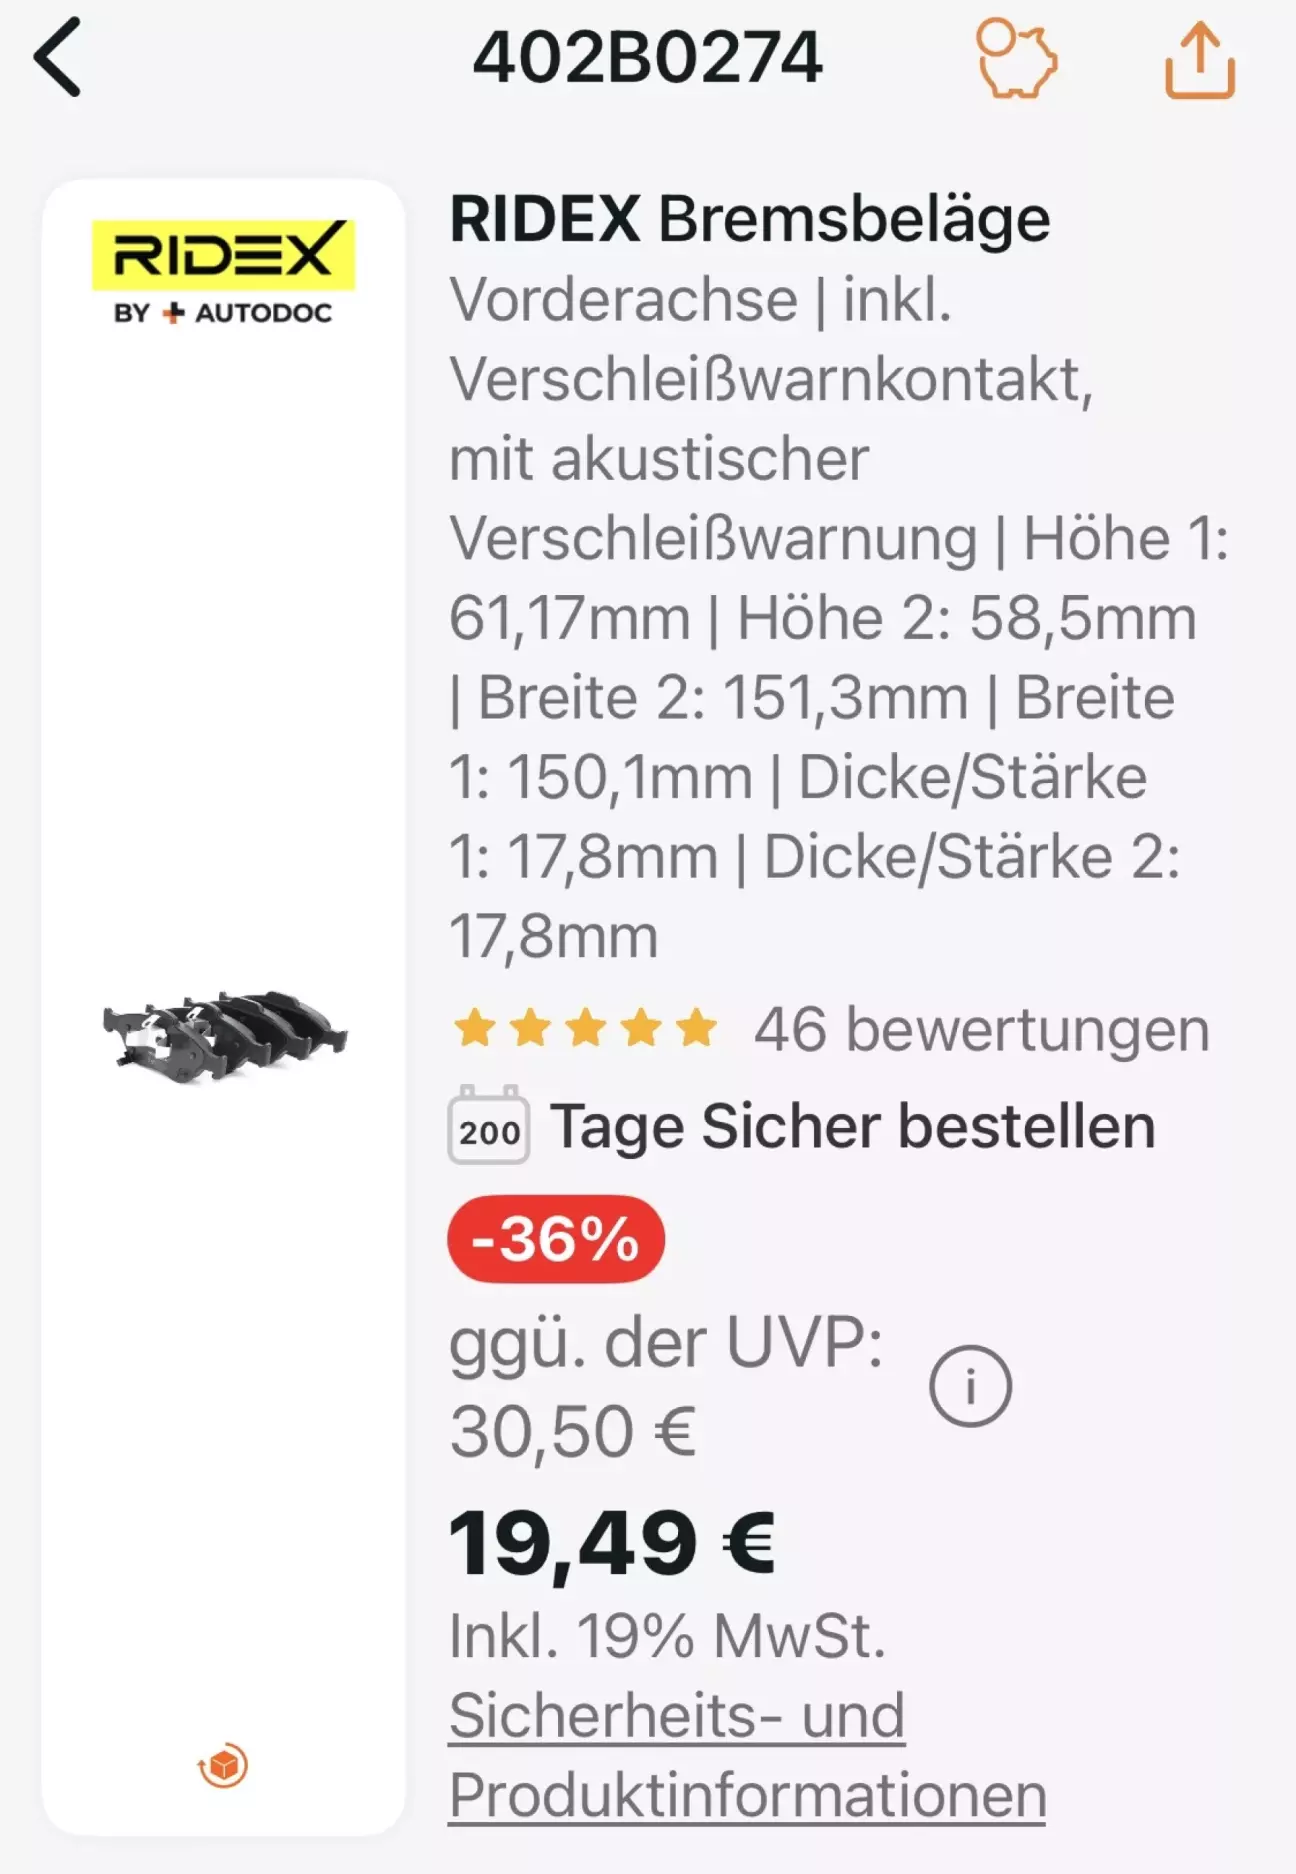The width and height of the screenshot is (1296, 1874).
Task: Tap the RIDEX Bremsbeläge product title
Action: [749, 218]
